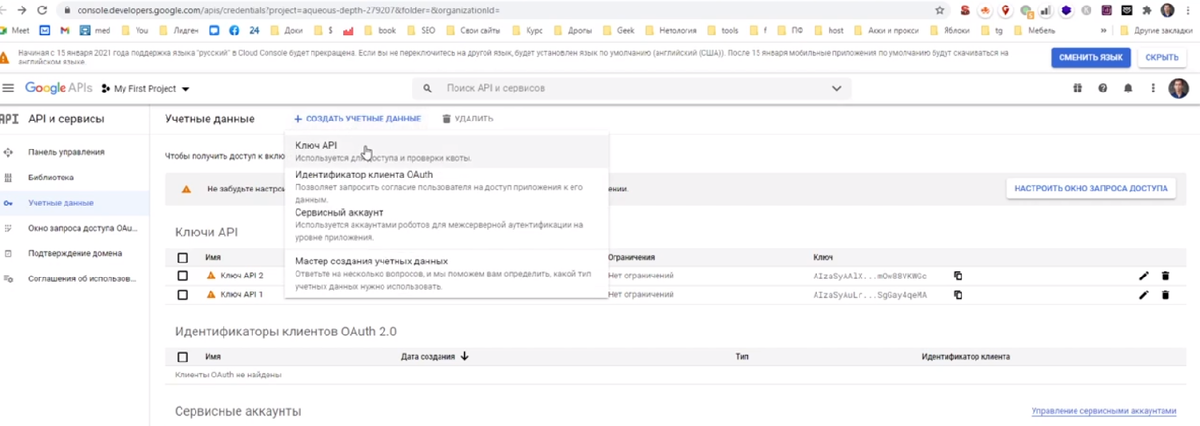Delete Ключ API 2 with the trash icon
Screen dimensions: 1200x426
click(1165, 275)
